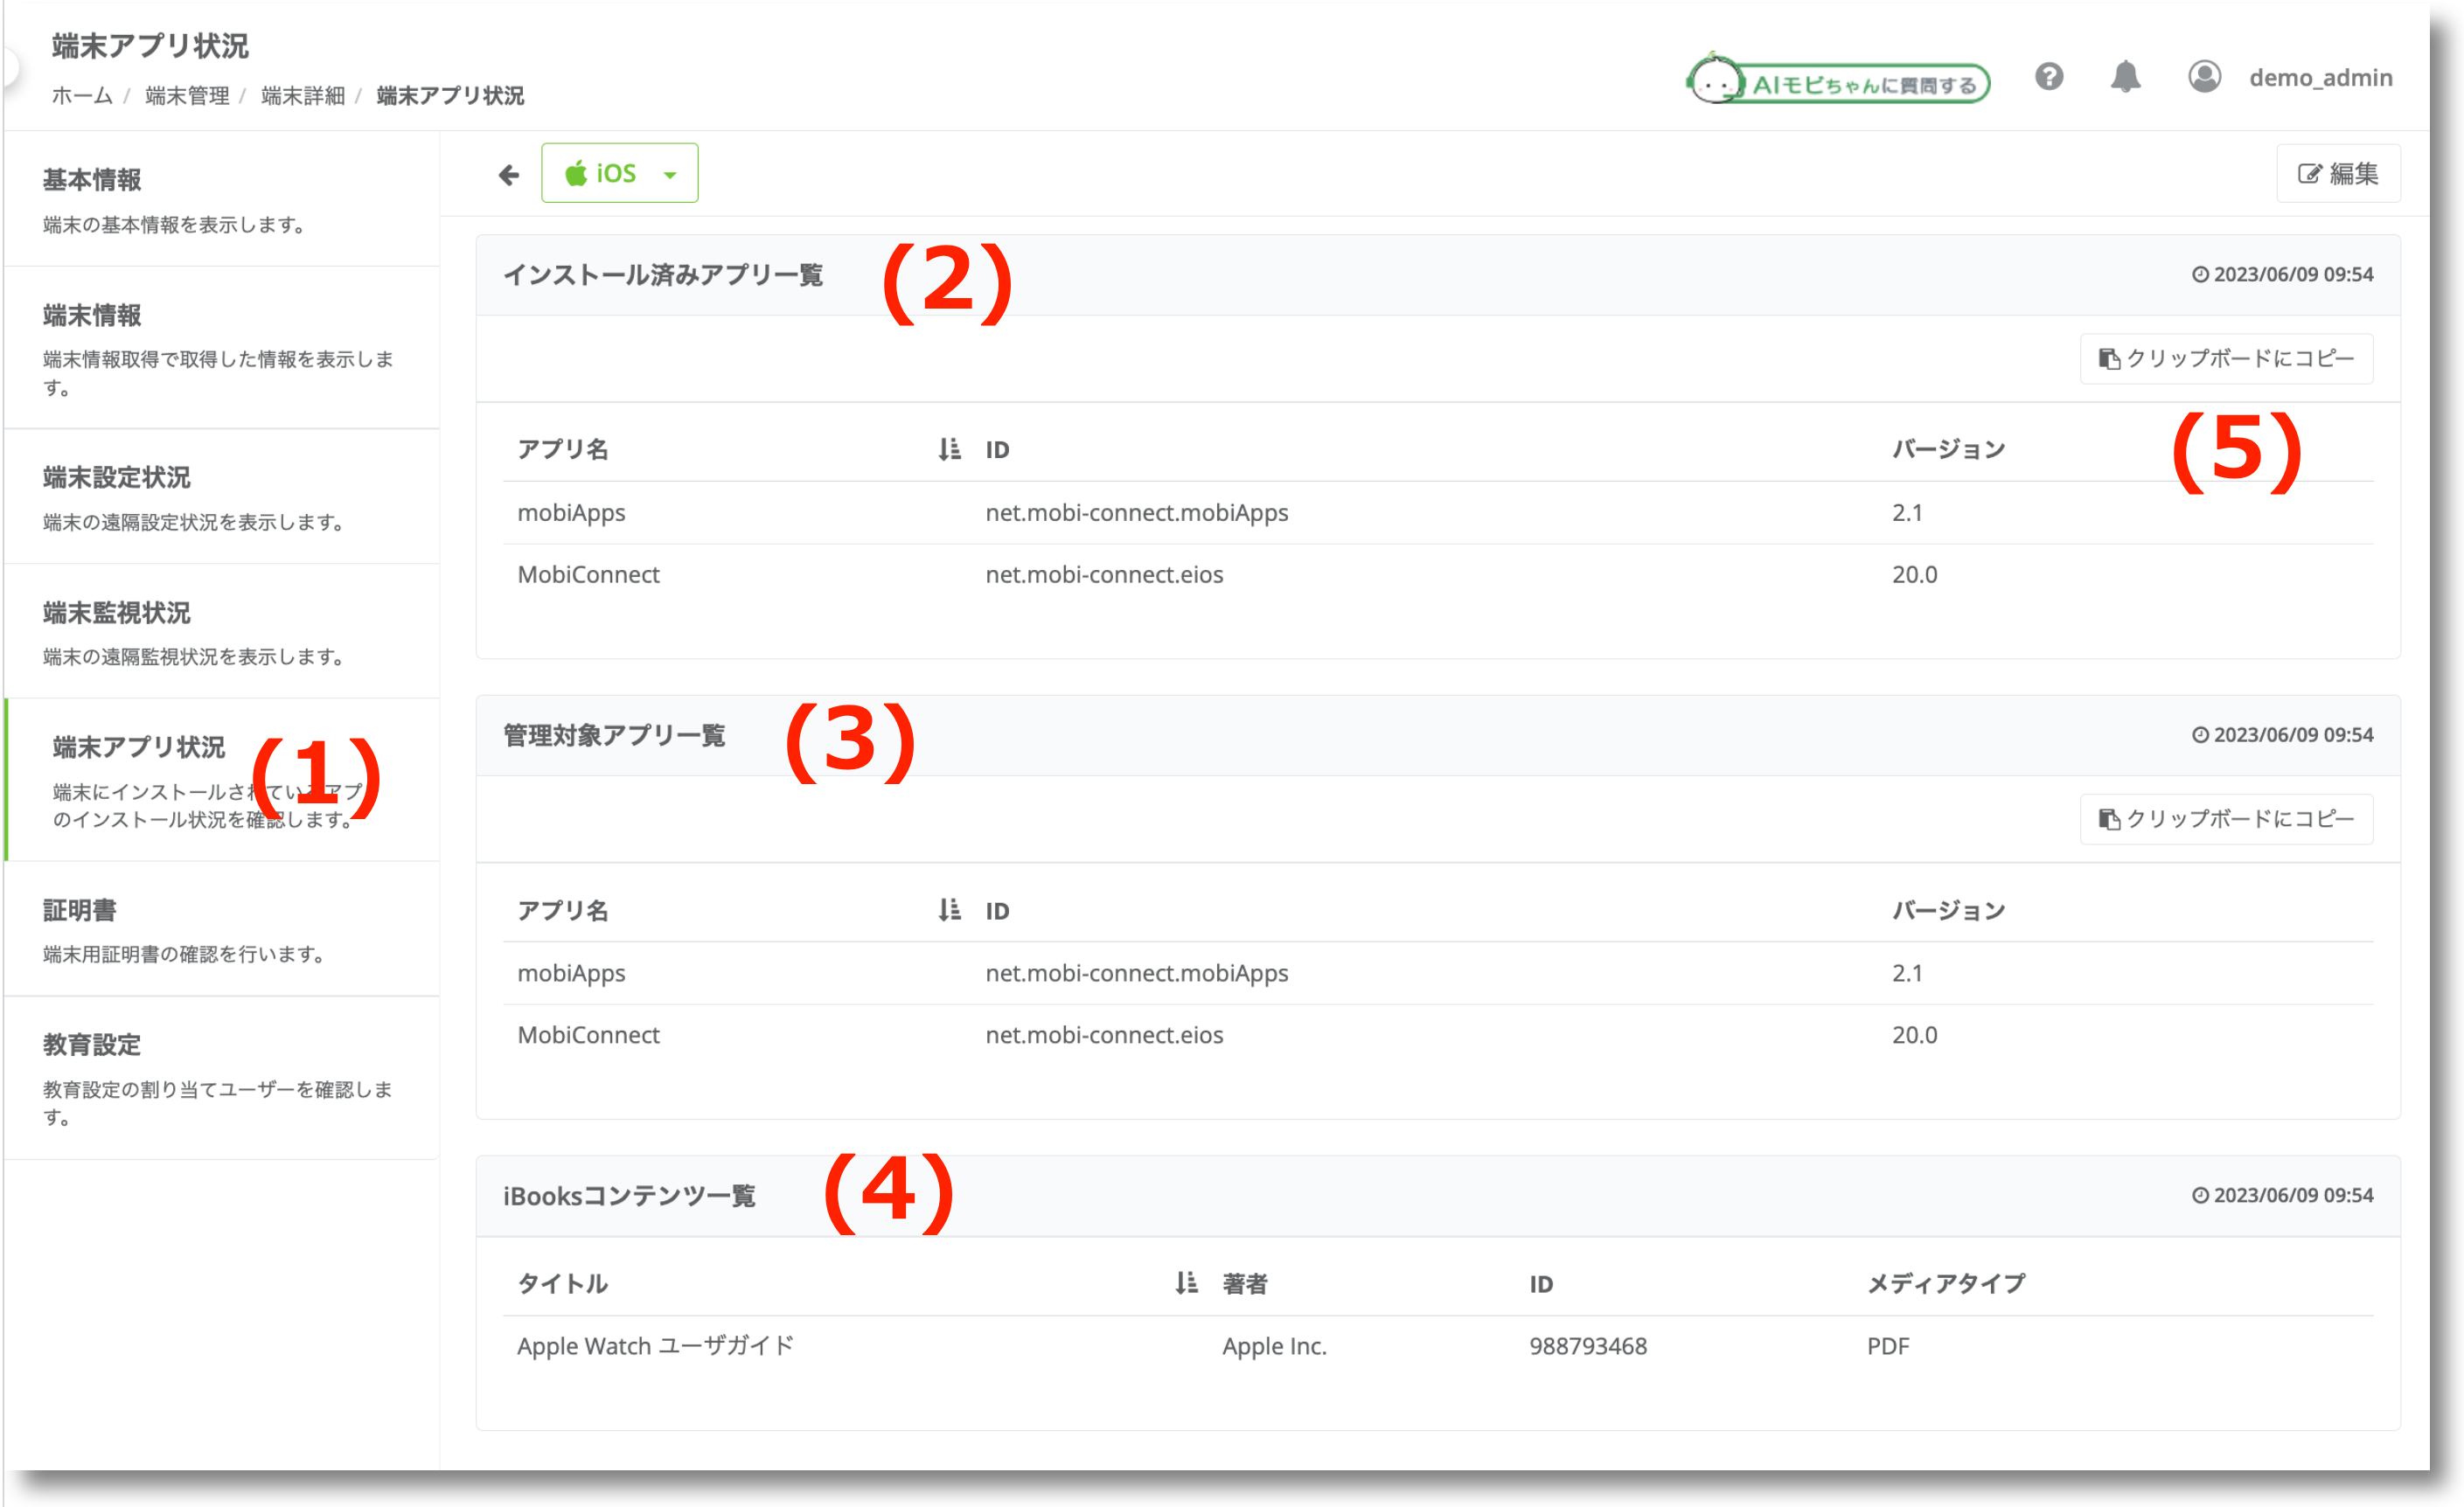Click timestamp on managed apps section
2464x1507 pixels.
pos(2282,735)
